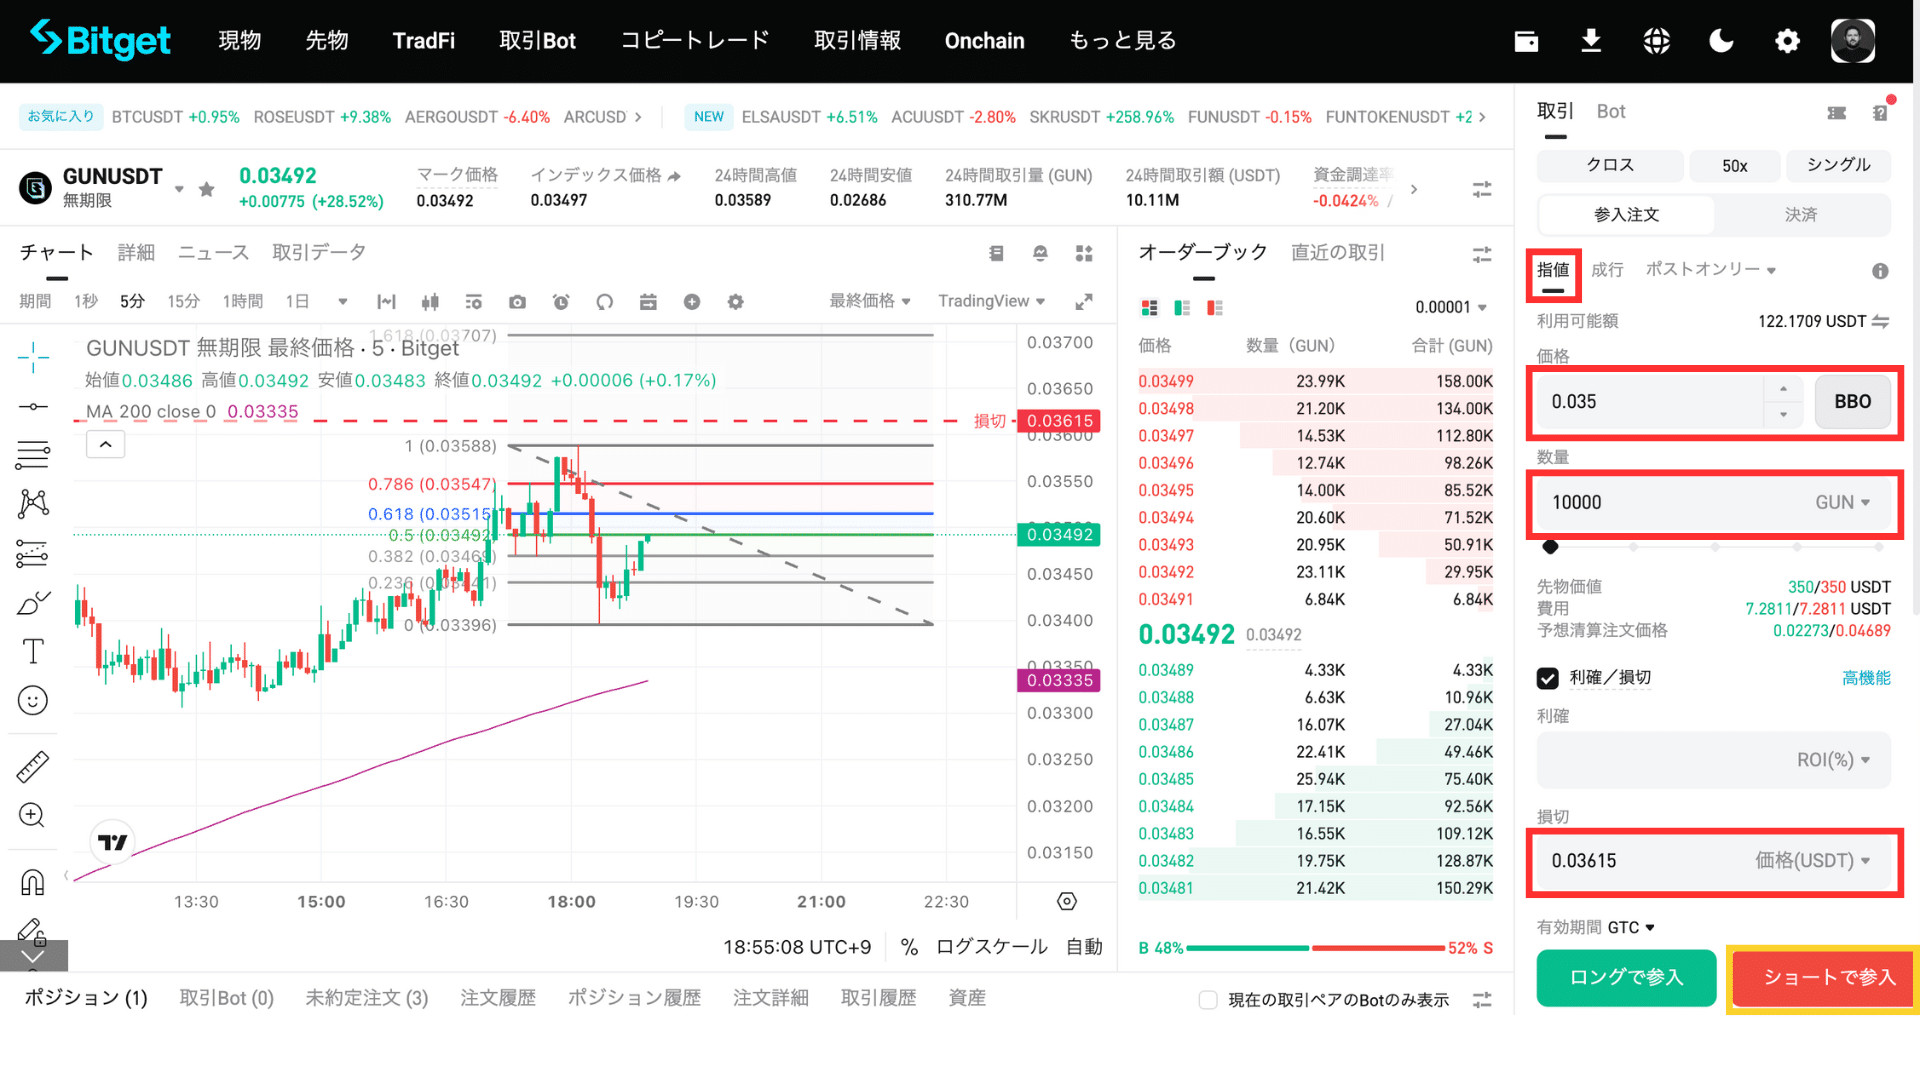Open chart settings gear in toolbar
Viewport: 1920px width, 1080px height.
[x=735, y=302]
